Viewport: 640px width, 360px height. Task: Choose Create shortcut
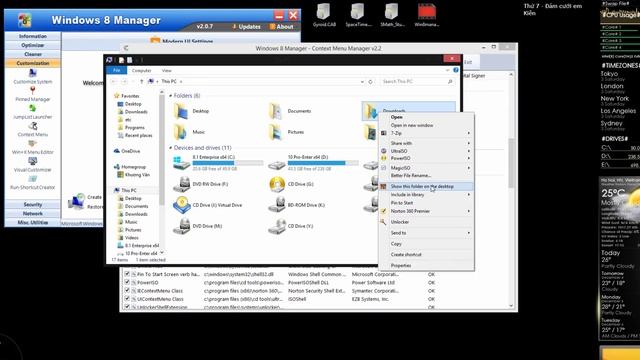(x=426, y=255)
